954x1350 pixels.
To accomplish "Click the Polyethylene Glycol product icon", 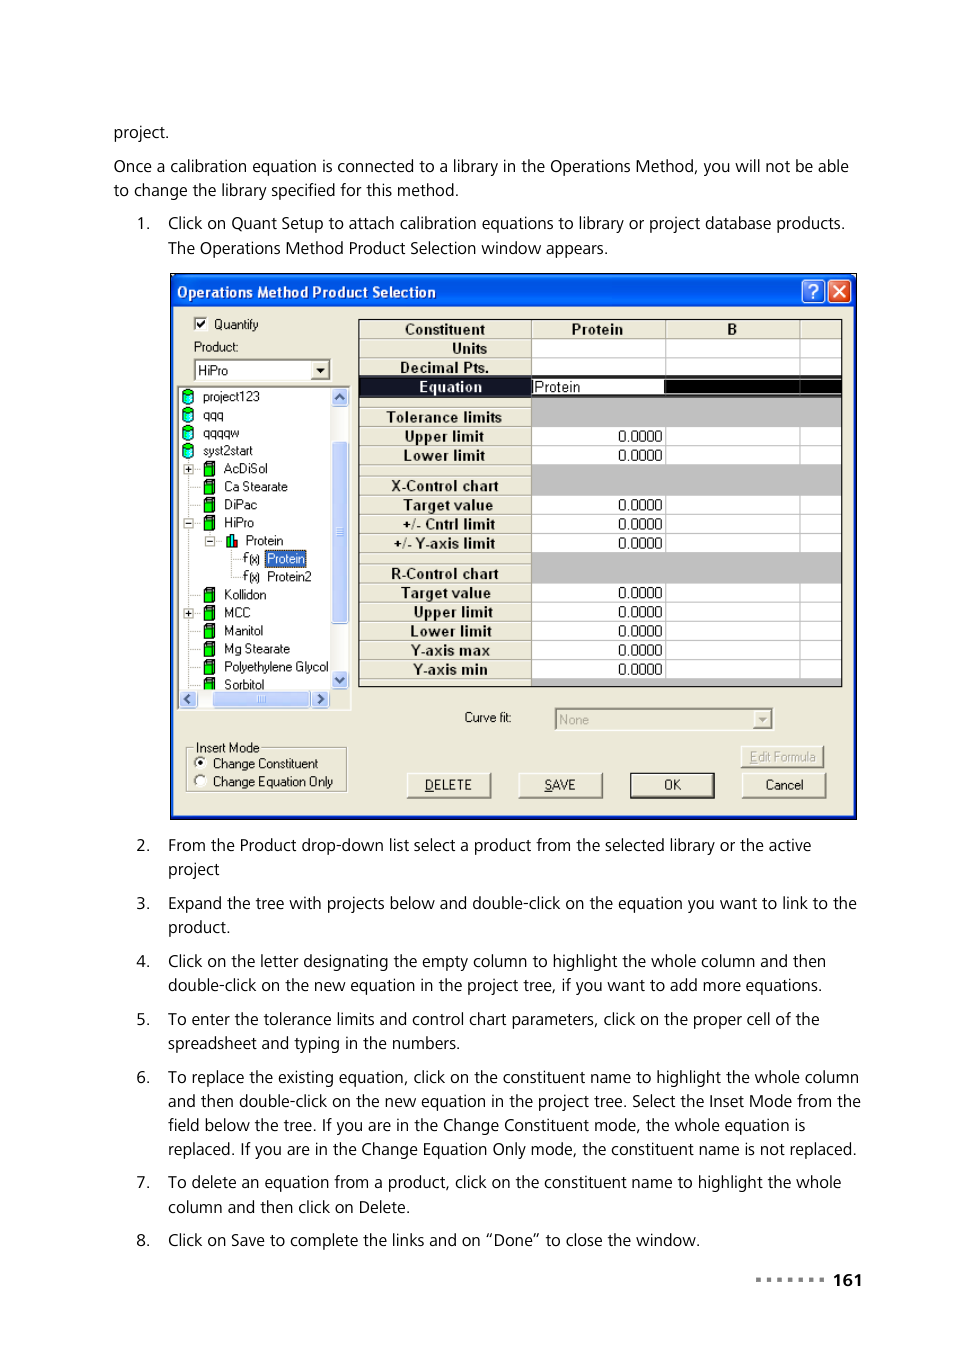I will 209,667.
